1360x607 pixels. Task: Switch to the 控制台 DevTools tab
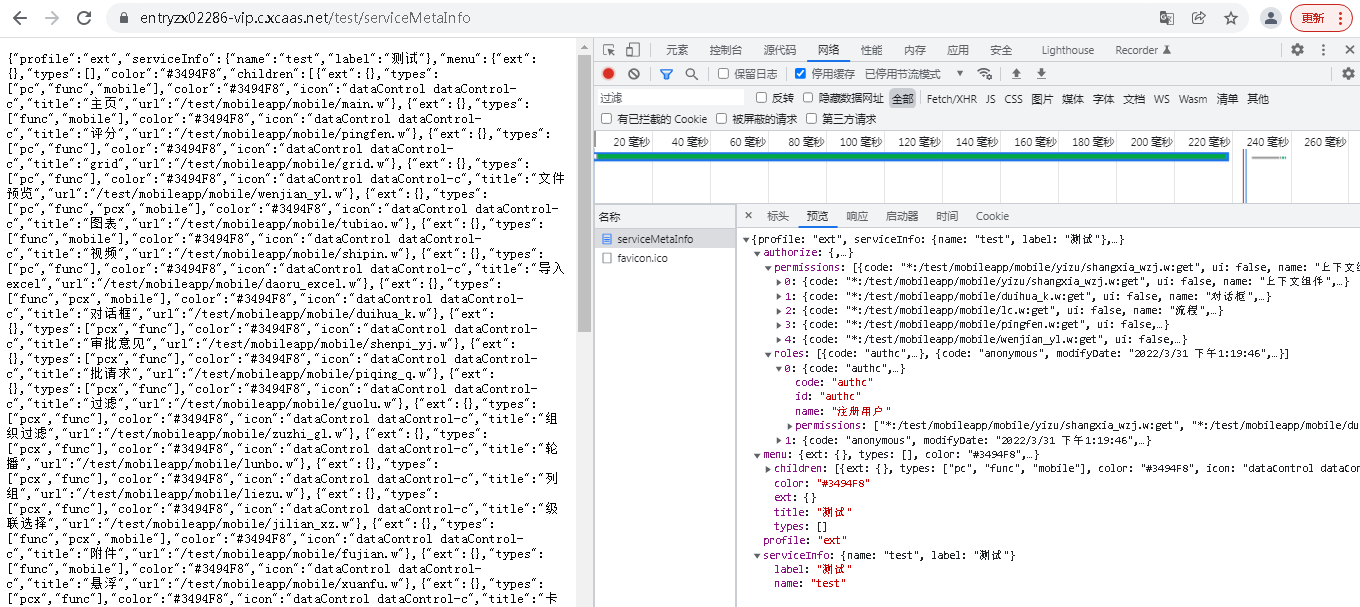(x=725, y=50)
